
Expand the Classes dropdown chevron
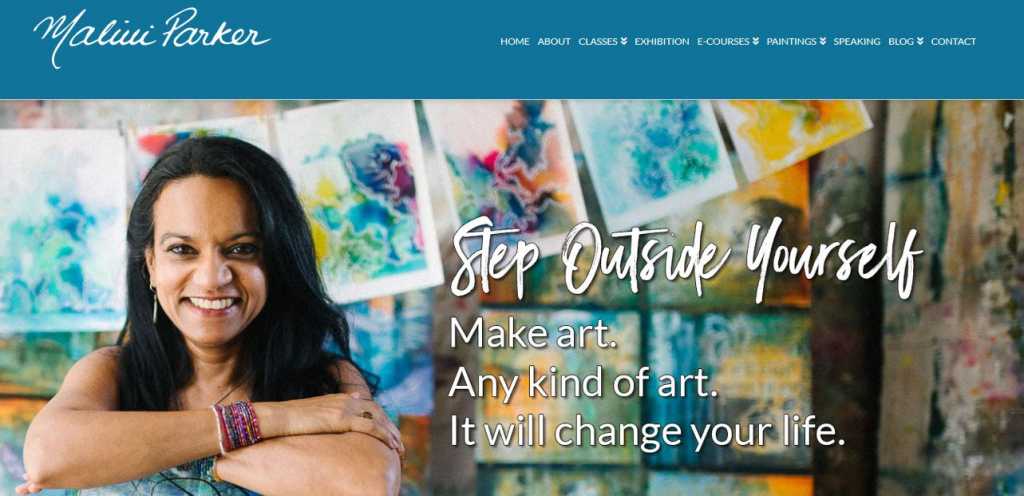pyautogui.click(x=624, y=41)
